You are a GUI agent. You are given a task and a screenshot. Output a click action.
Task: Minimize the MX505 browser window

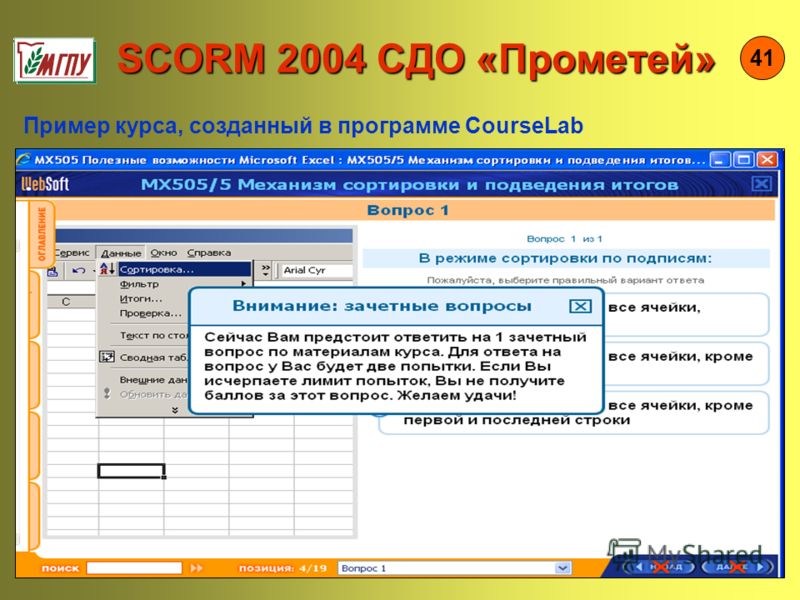(x=720, y=160)
